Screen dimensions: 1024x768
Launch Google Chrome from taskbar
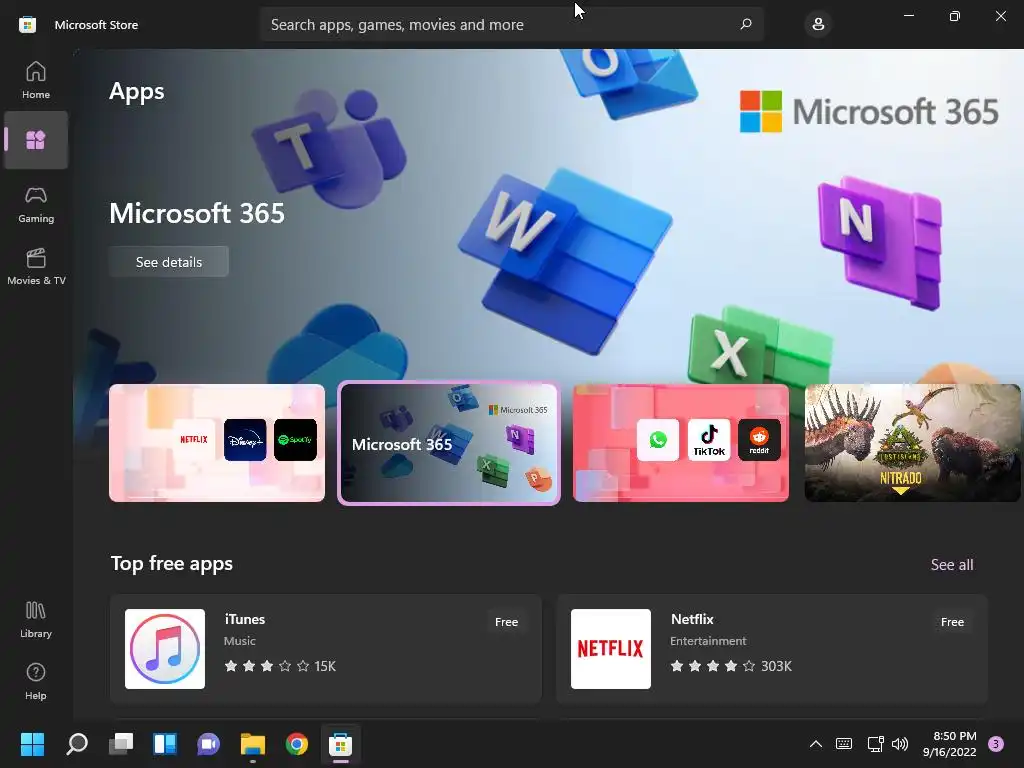click(x=296, y=743)
